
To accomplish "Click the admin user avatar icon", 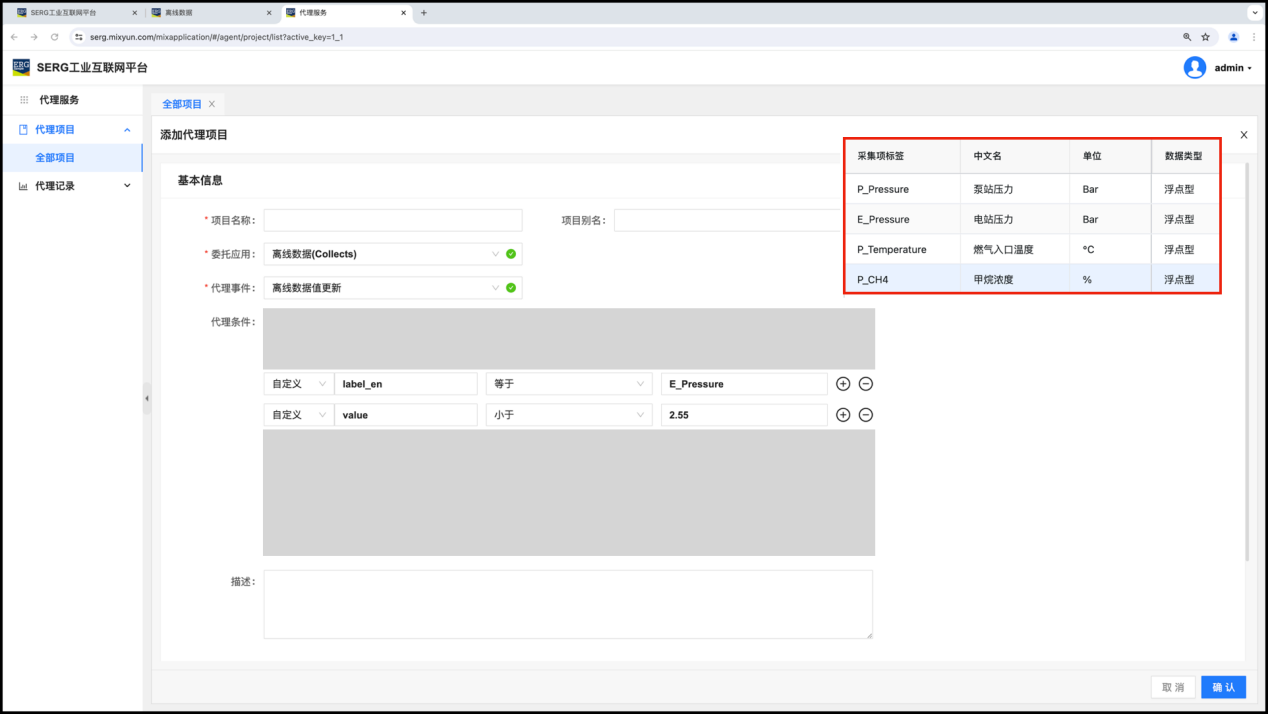I will 1194,68.
